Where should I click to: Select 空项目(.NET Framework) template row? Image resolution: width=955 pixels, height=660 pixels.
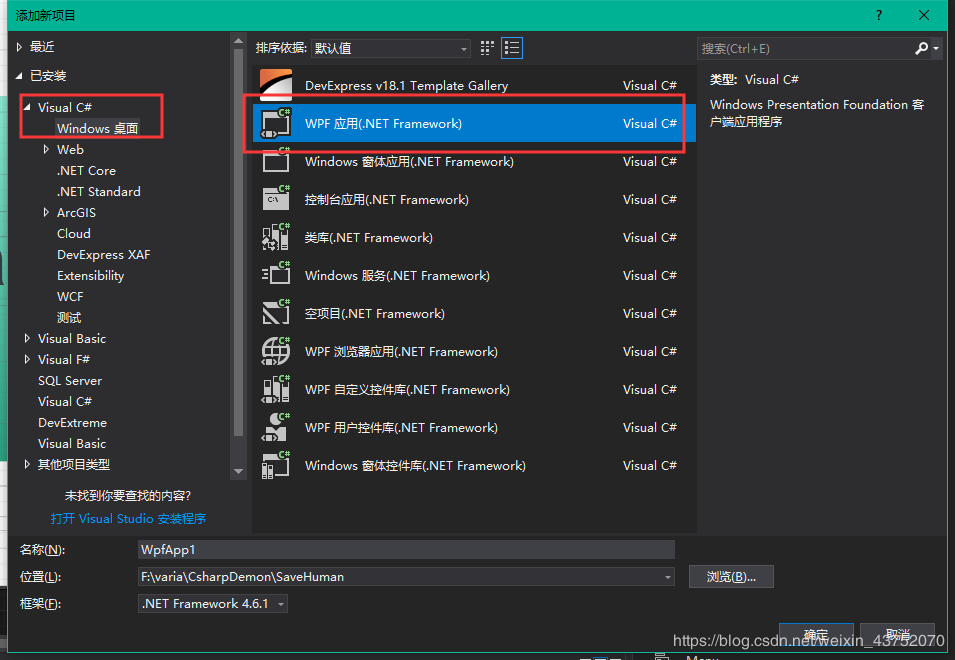point(474,313)
